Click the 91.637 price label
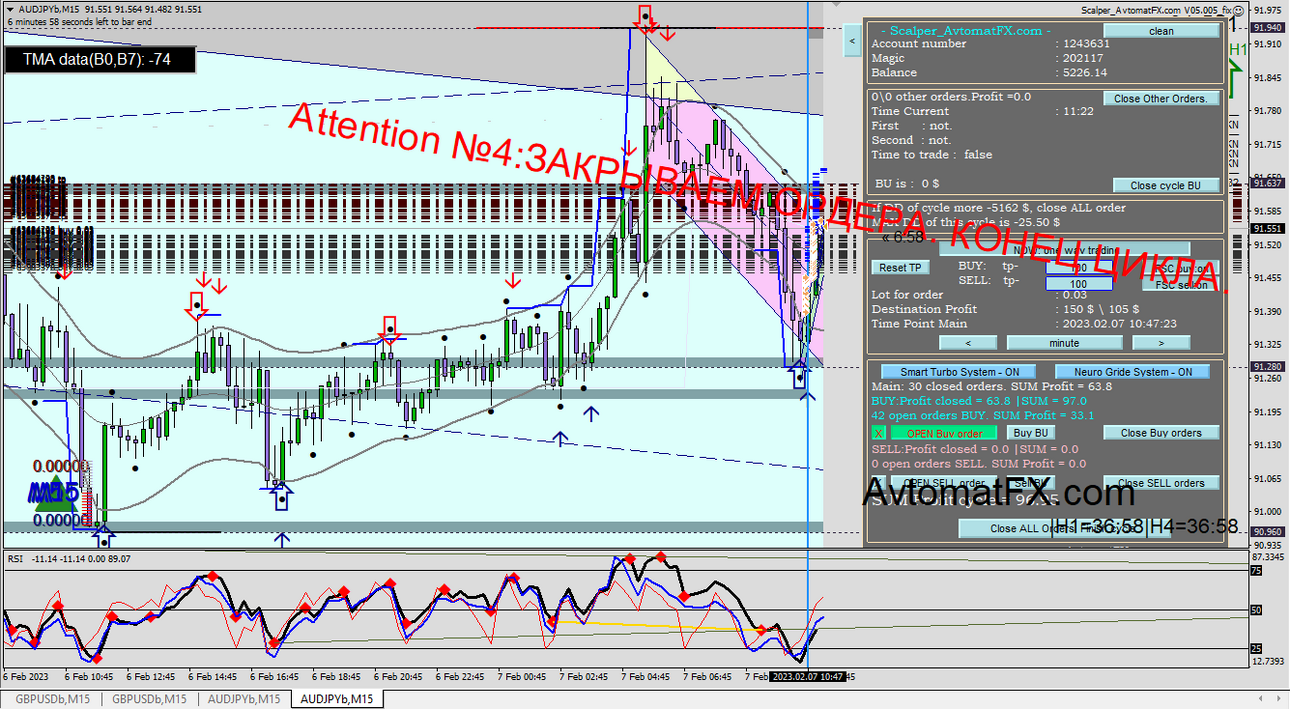 [x=1268, y=183]
